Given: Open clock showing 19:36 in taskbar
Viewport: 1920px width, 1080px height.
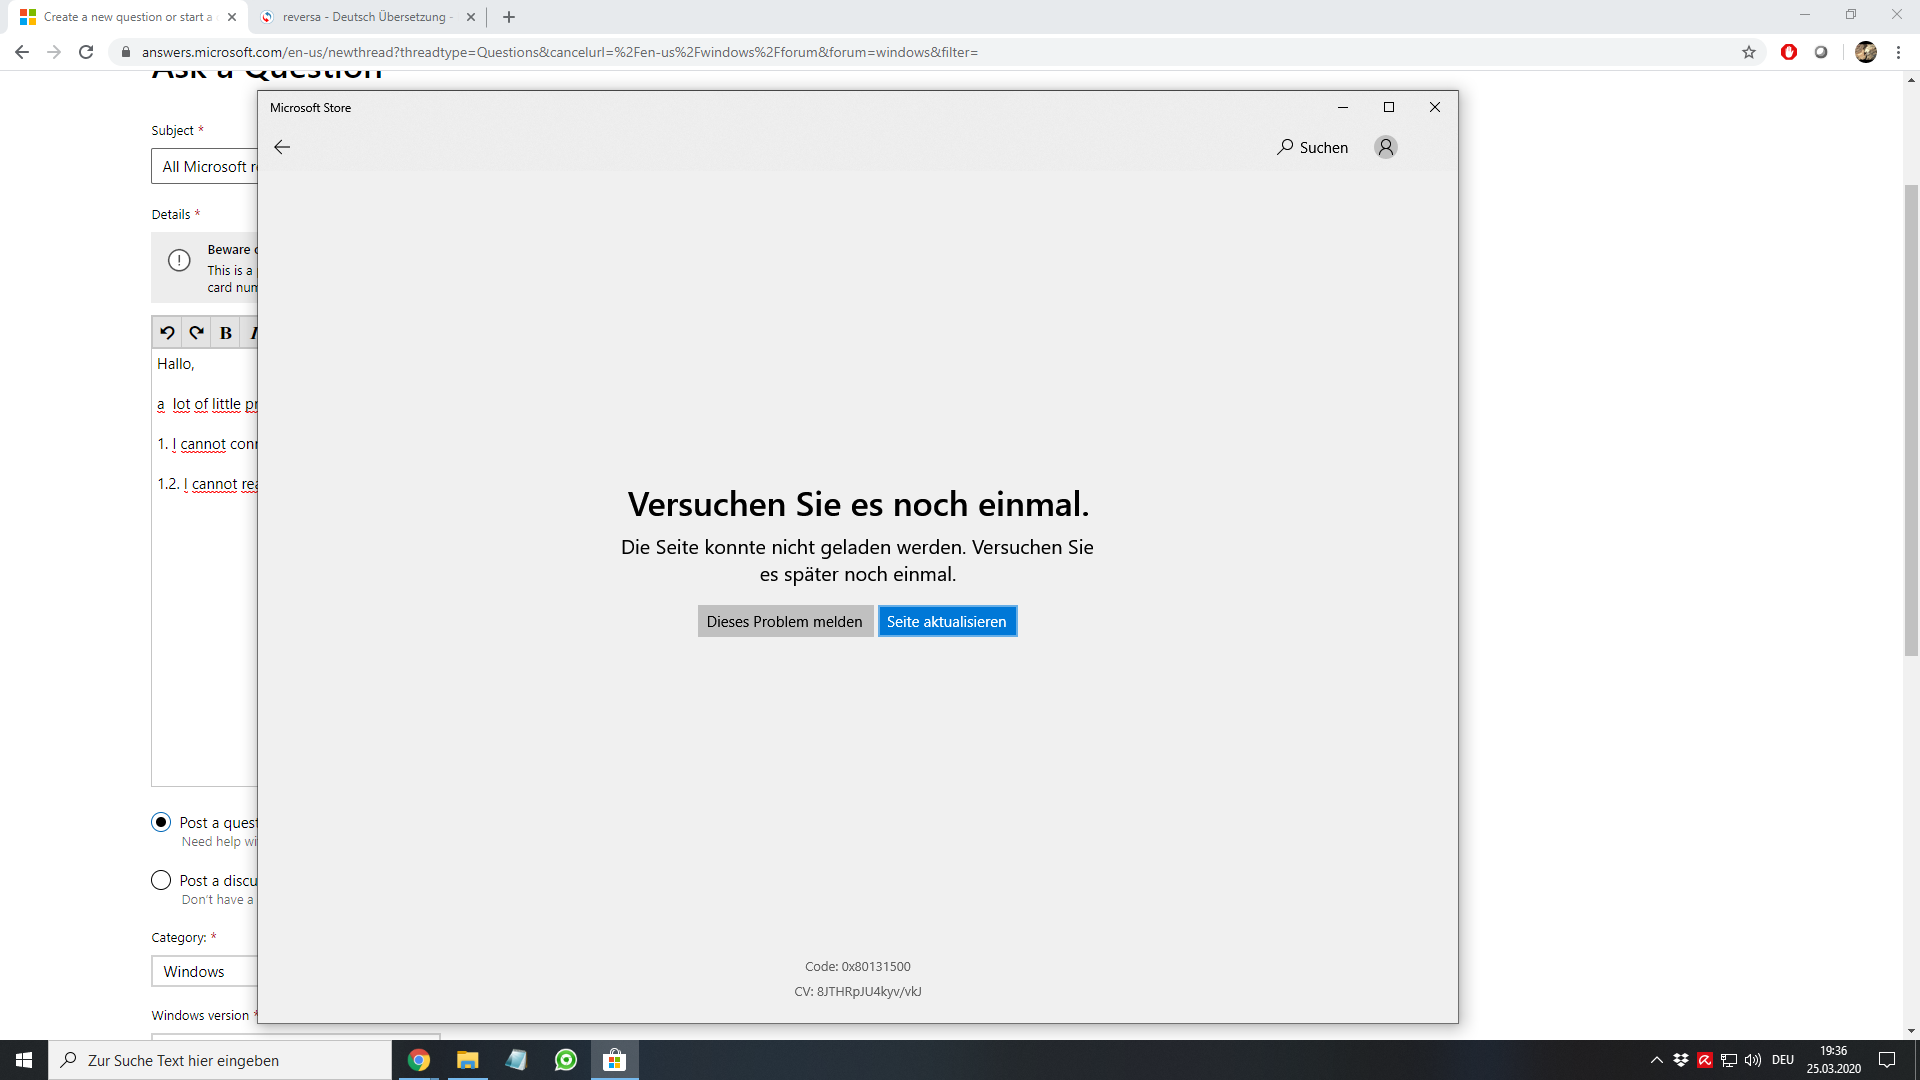Looking at the screenshot, I should coord(1834,1060).
